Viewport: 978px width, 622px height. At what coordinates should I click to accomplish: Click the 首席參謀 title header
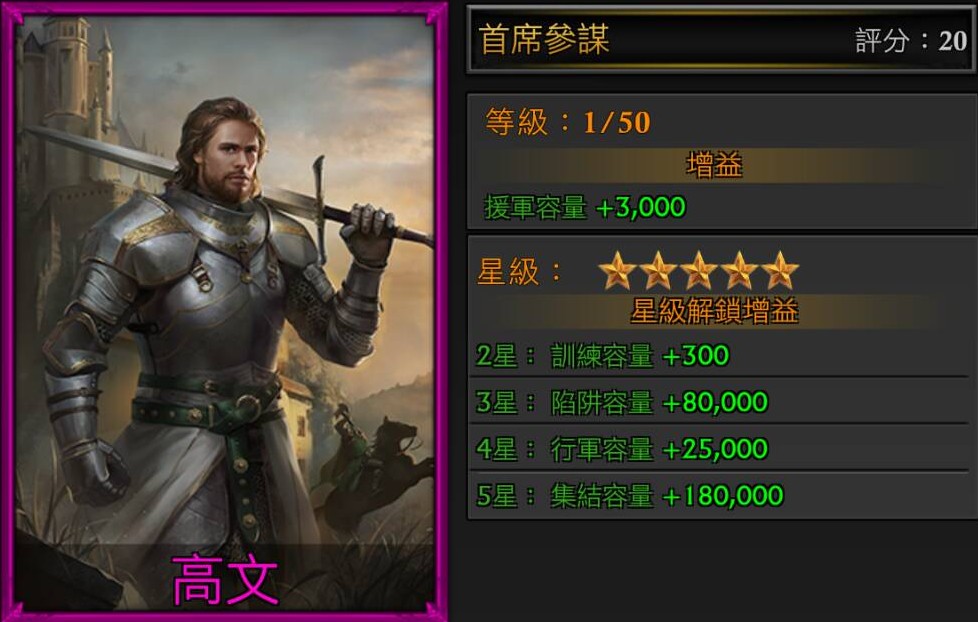click(x=544, y=39)
